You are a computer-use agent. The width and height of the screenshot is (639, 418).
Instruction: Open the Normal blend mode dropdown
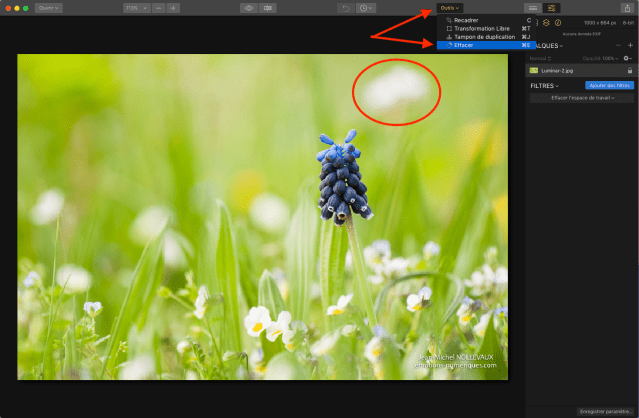coord(540,58)
